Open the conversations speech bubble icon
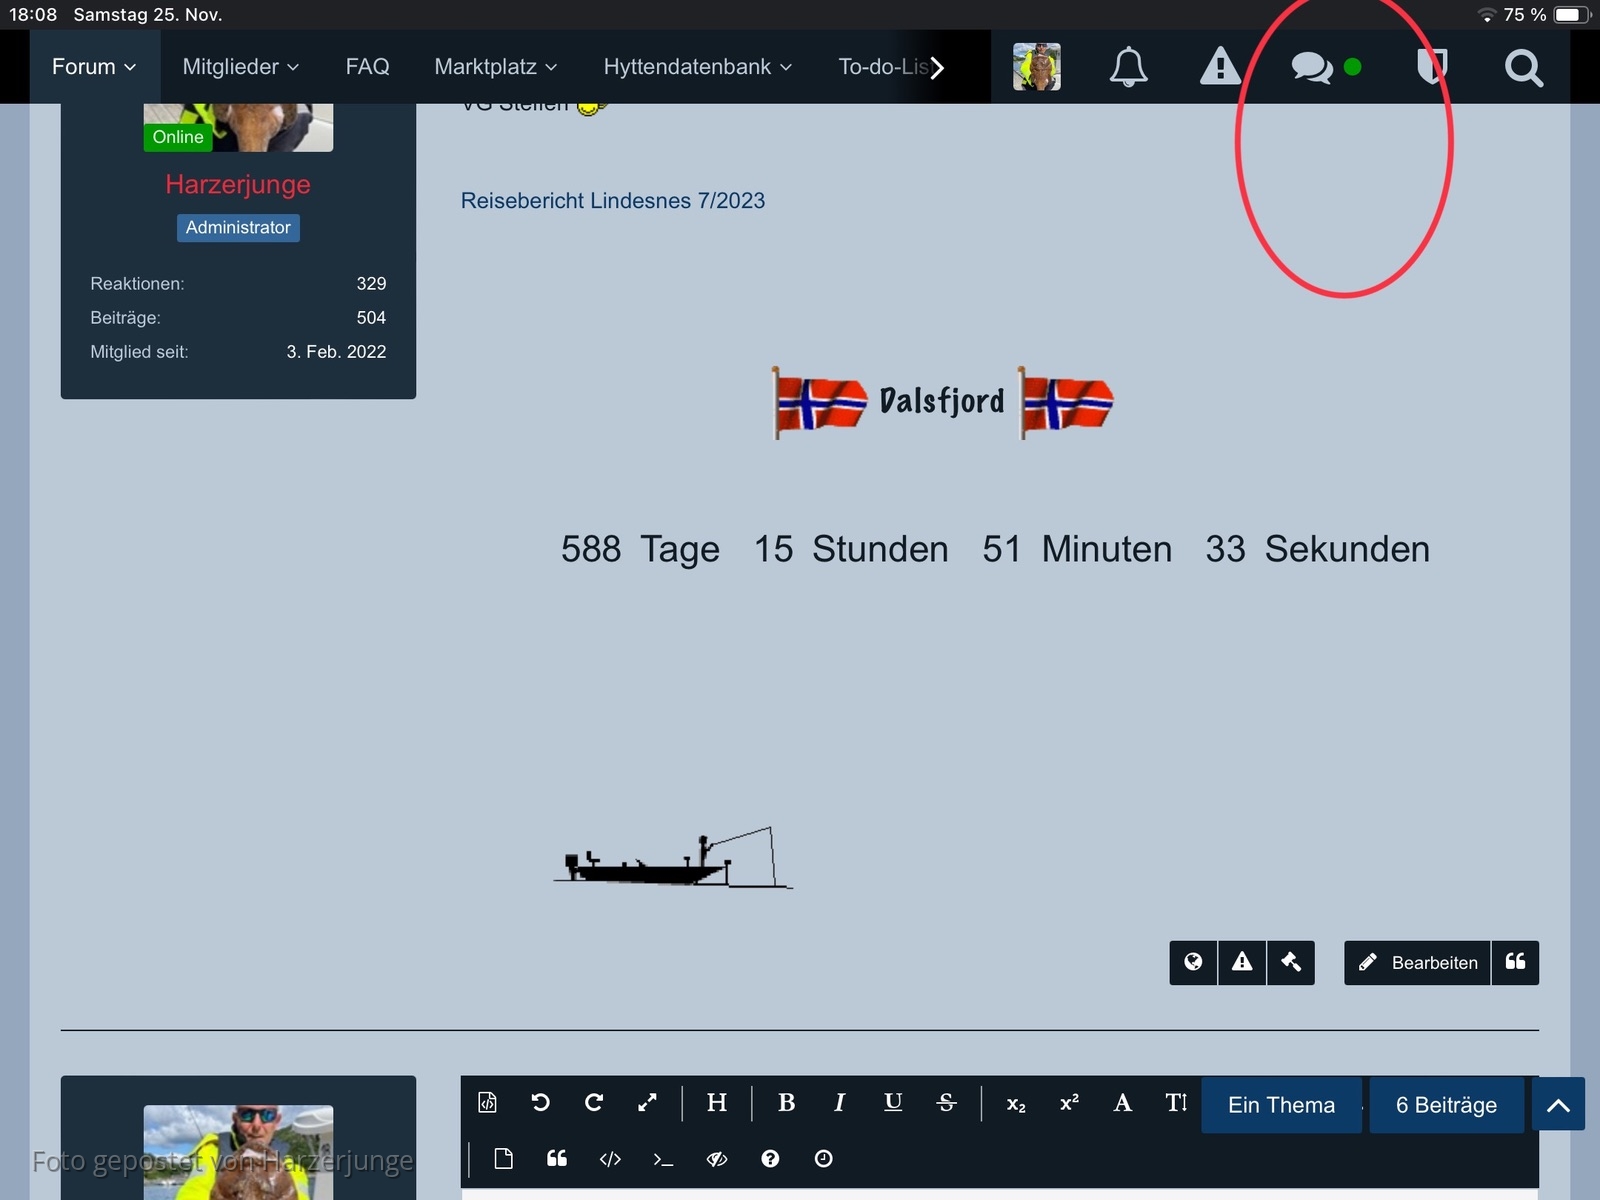The image size is (1600, 1200). coord(1312,67)
